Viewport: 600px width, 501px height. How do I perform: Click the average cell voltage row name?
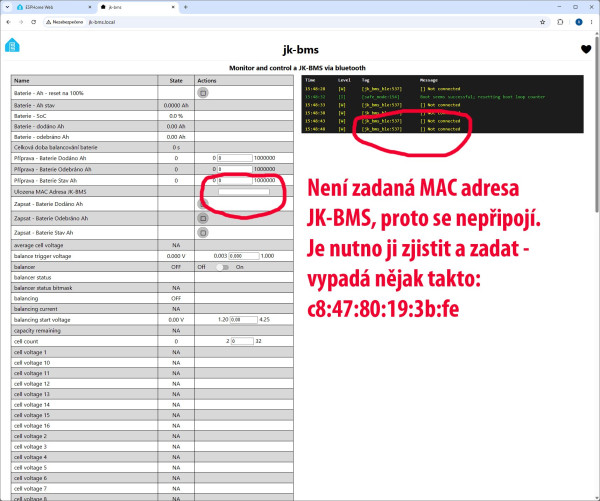click(38, 245)
